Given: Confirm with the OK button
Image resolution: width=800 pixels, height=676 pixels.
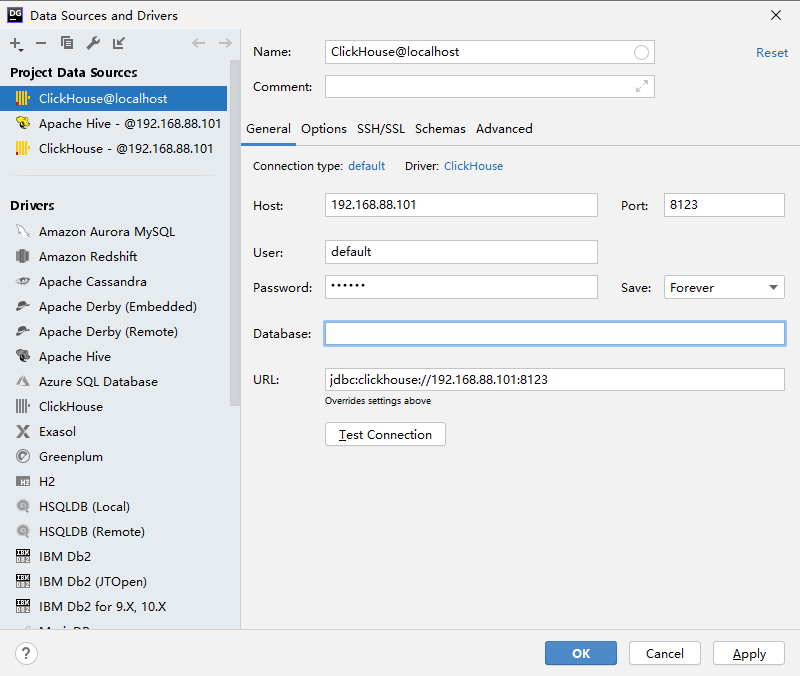Looking at the screenshot, I should [x=581, y=653].
